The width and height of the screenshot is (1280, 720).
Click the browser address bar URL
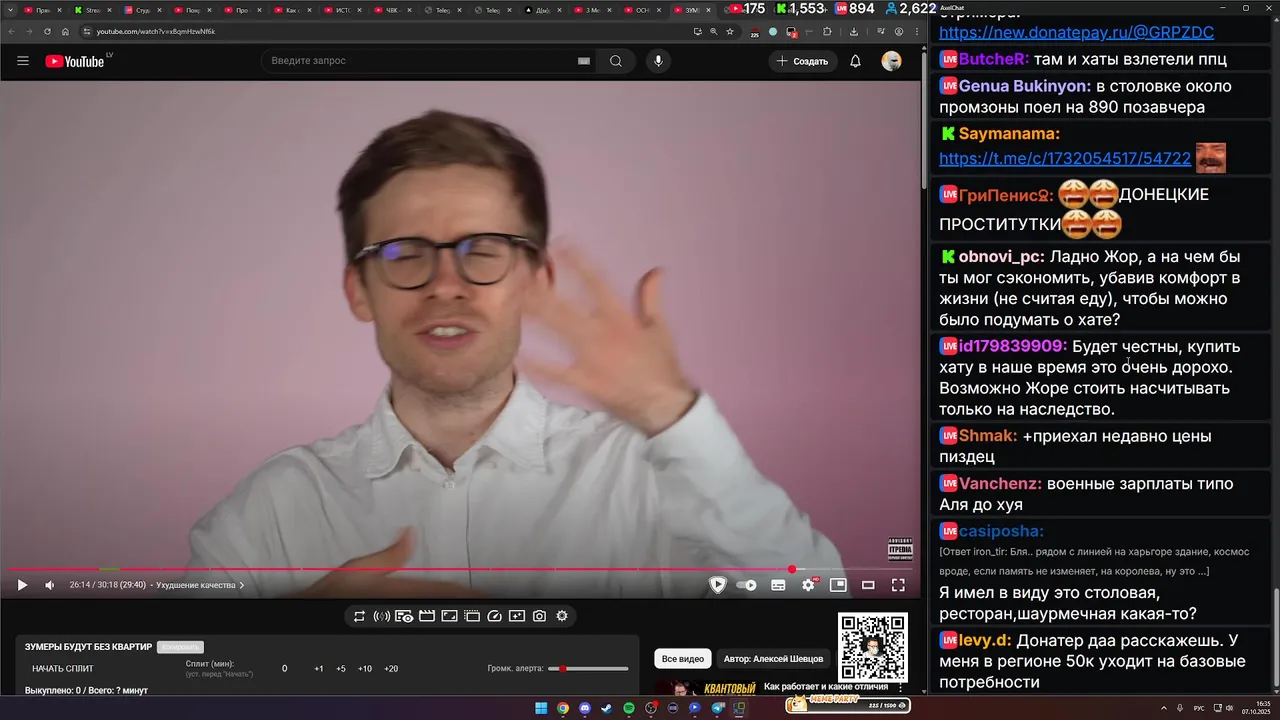coord(156,31)
